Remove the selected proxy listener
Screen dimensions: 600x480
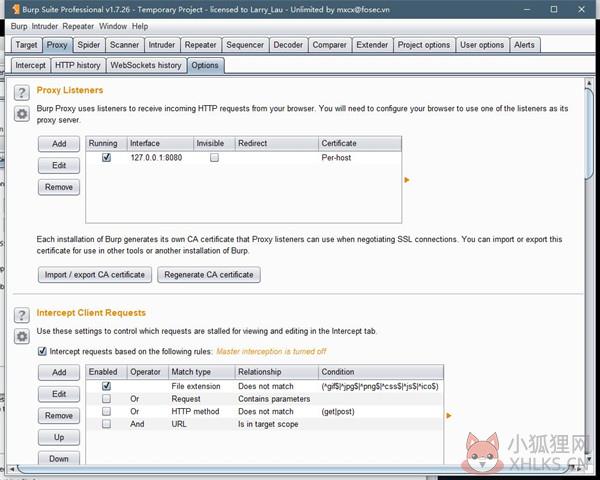tap(59, 187)
